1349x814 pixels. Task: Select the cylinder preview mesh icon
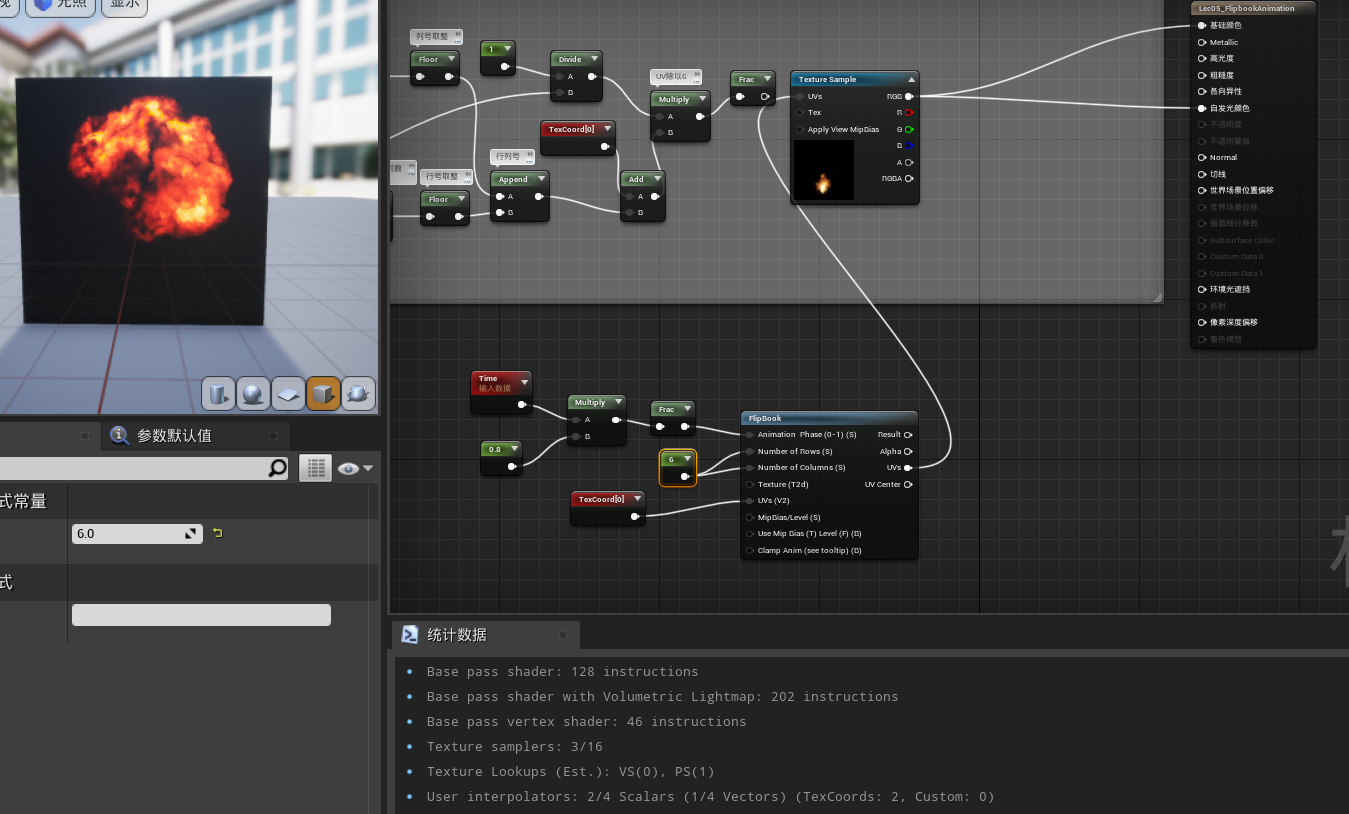(217, 394)
